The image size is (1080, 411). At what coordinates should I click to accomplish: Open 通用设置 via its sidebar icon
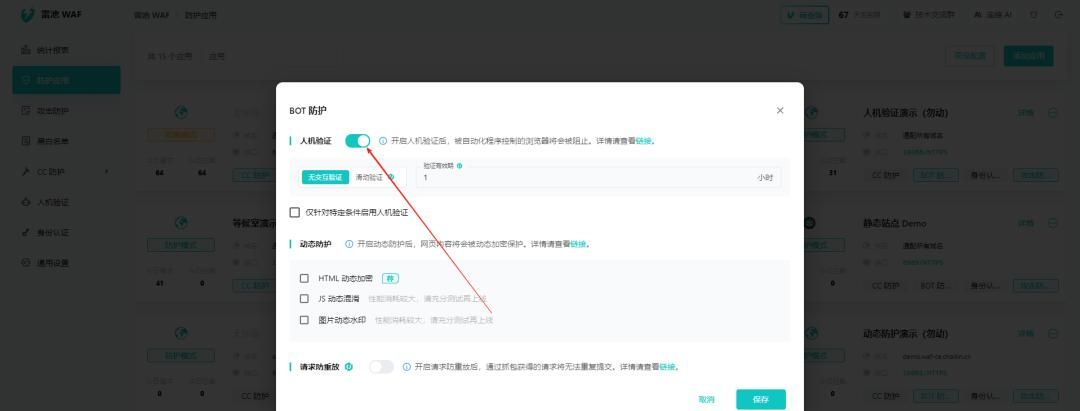(x=25, y=262)
